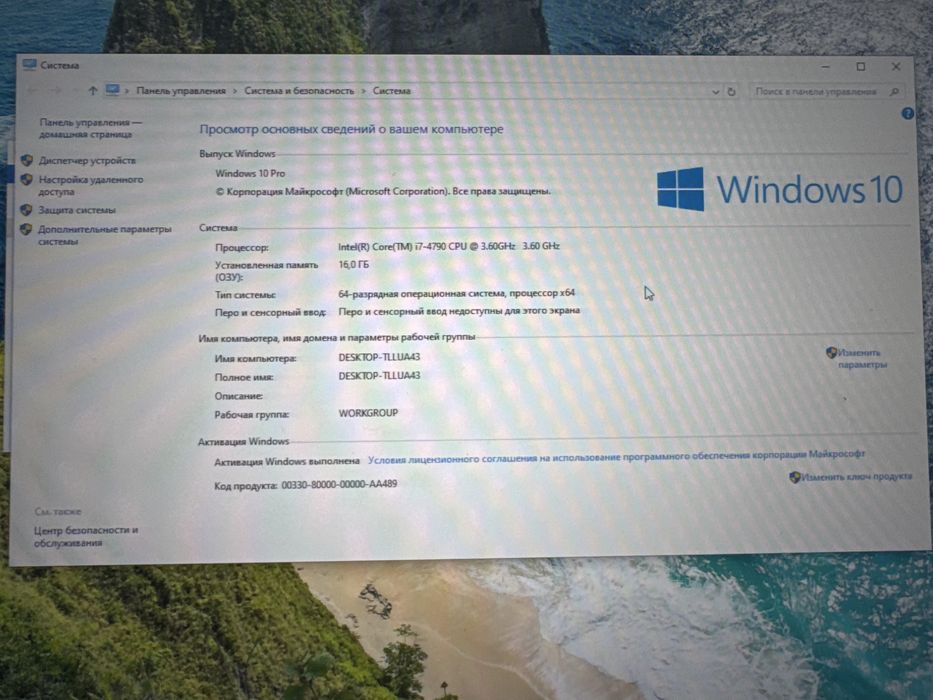
Task: Click the Up arrow navigation icon
Action: click(x=93, y=90)
